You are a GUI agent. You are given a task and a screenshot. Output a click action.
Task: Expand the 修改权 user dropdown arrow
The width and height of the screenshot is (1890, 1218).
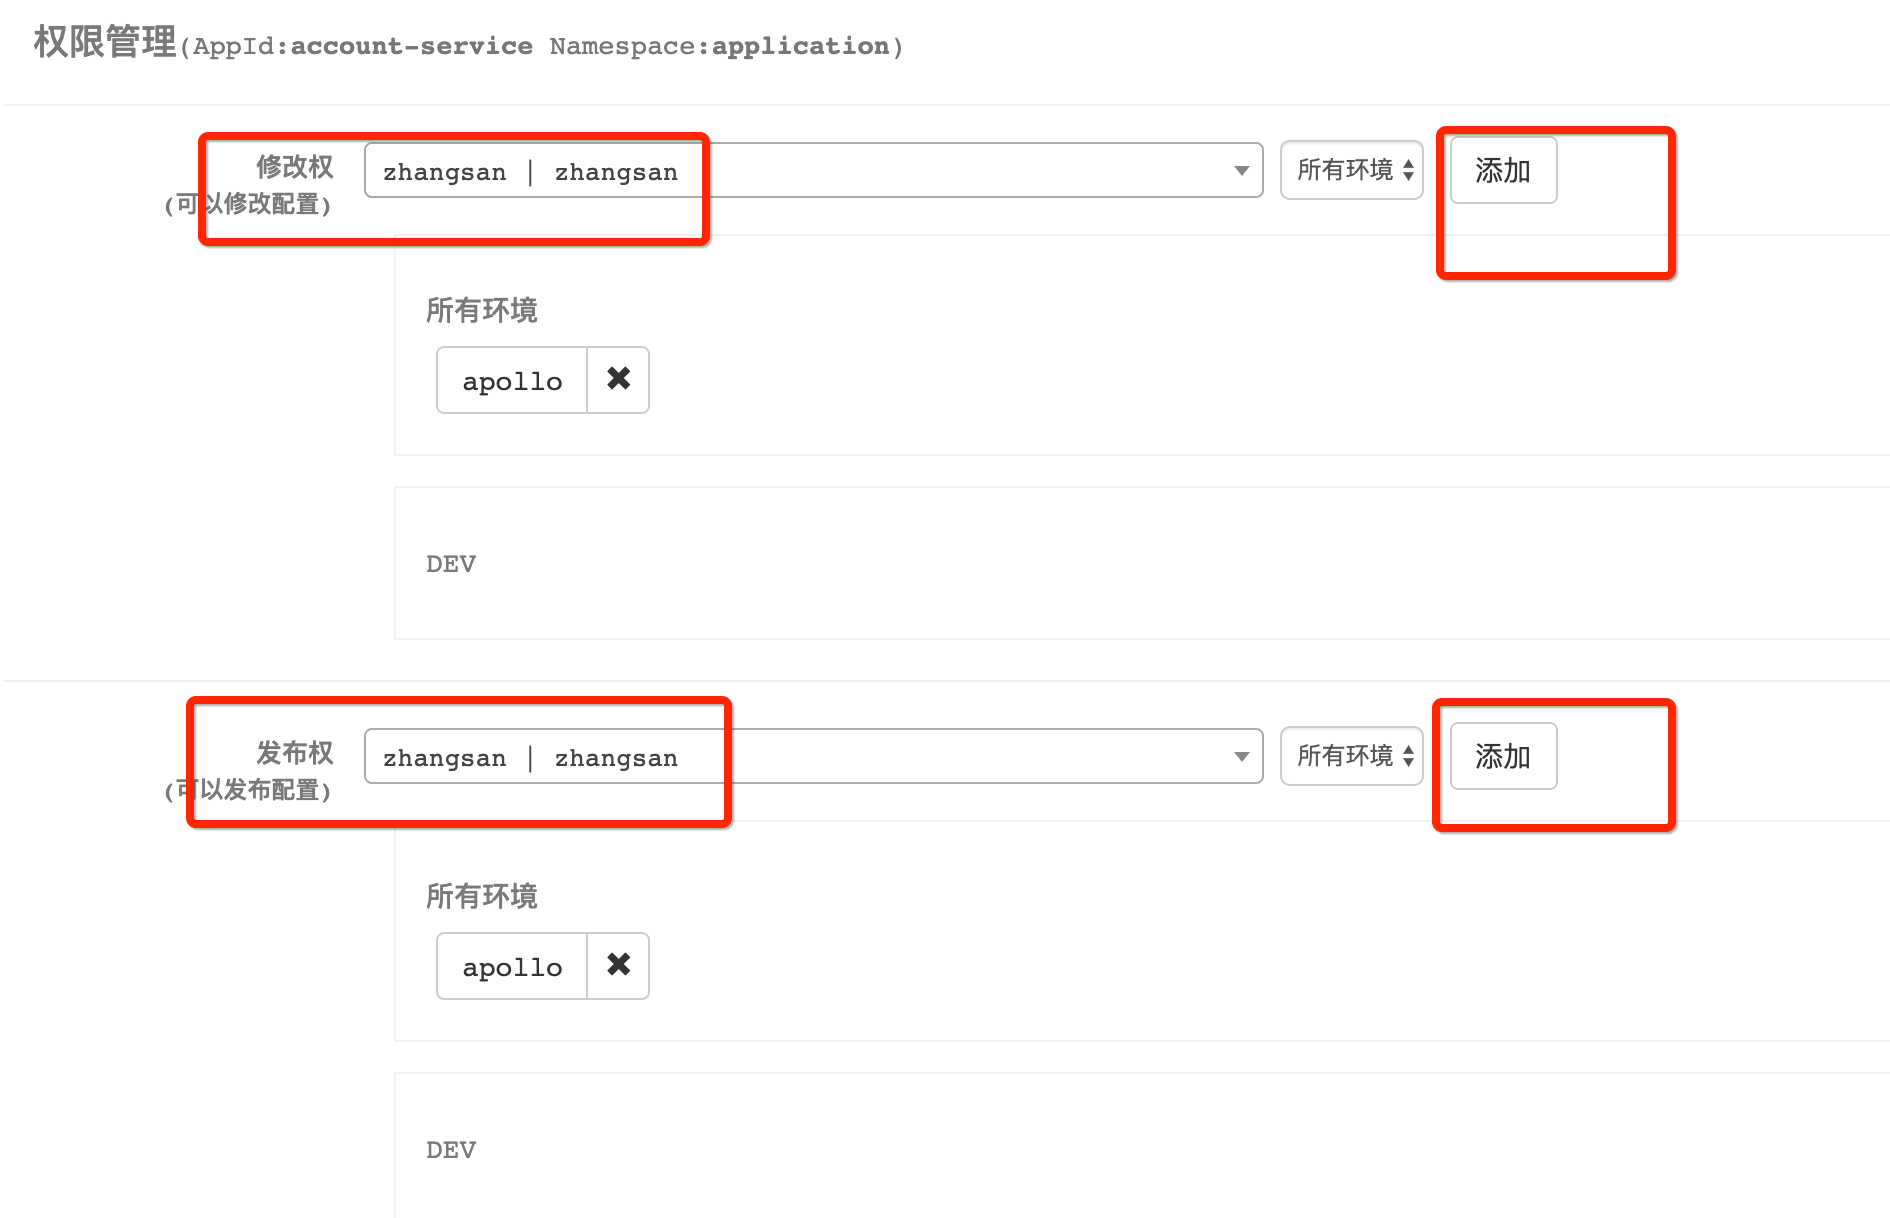[1241, 171]
